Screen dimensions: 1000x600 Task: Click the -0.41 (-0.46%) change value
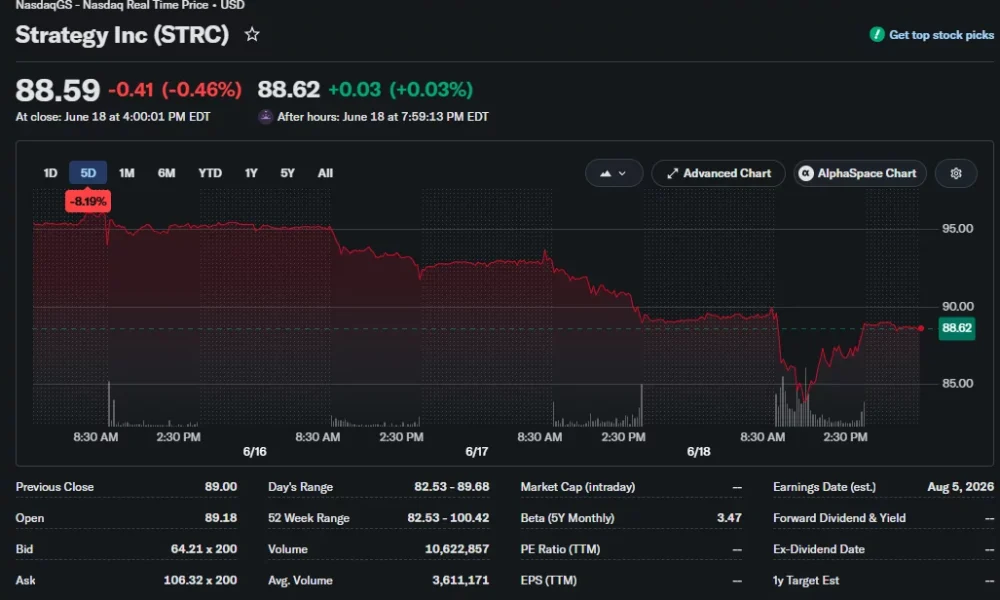tap(175, 90)
